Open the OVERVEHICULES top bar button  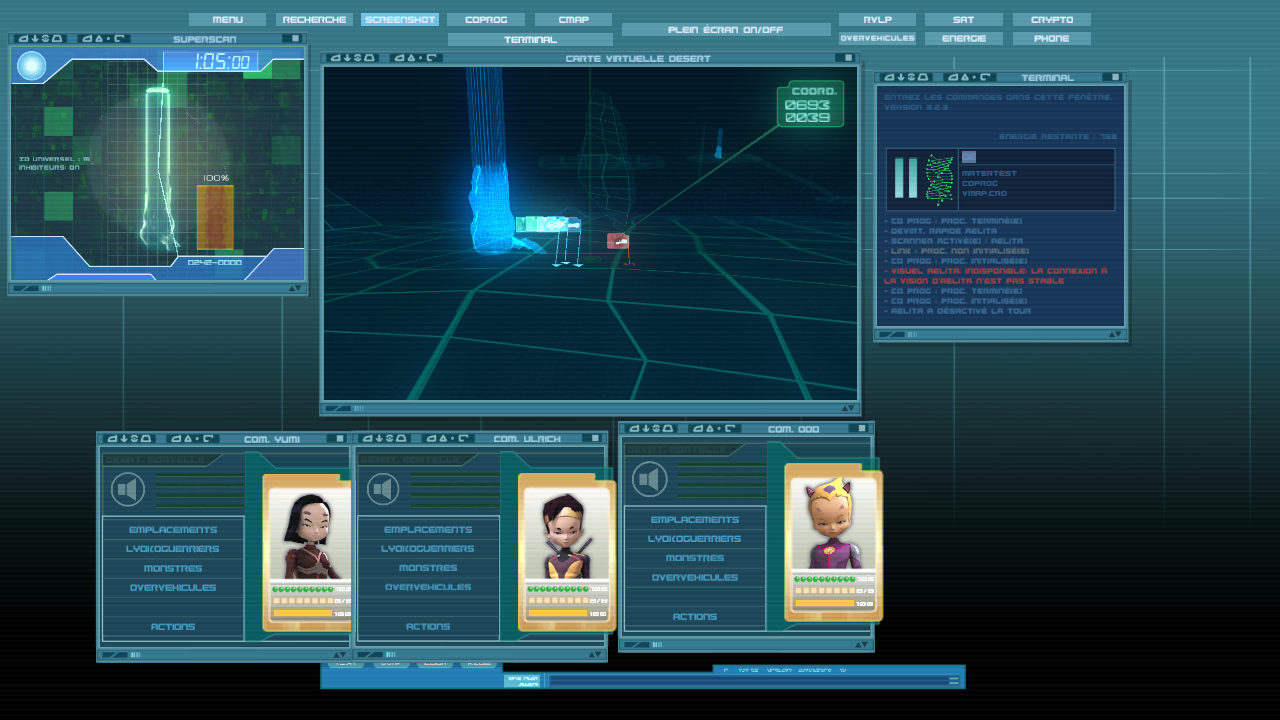[x=877, y=38]
